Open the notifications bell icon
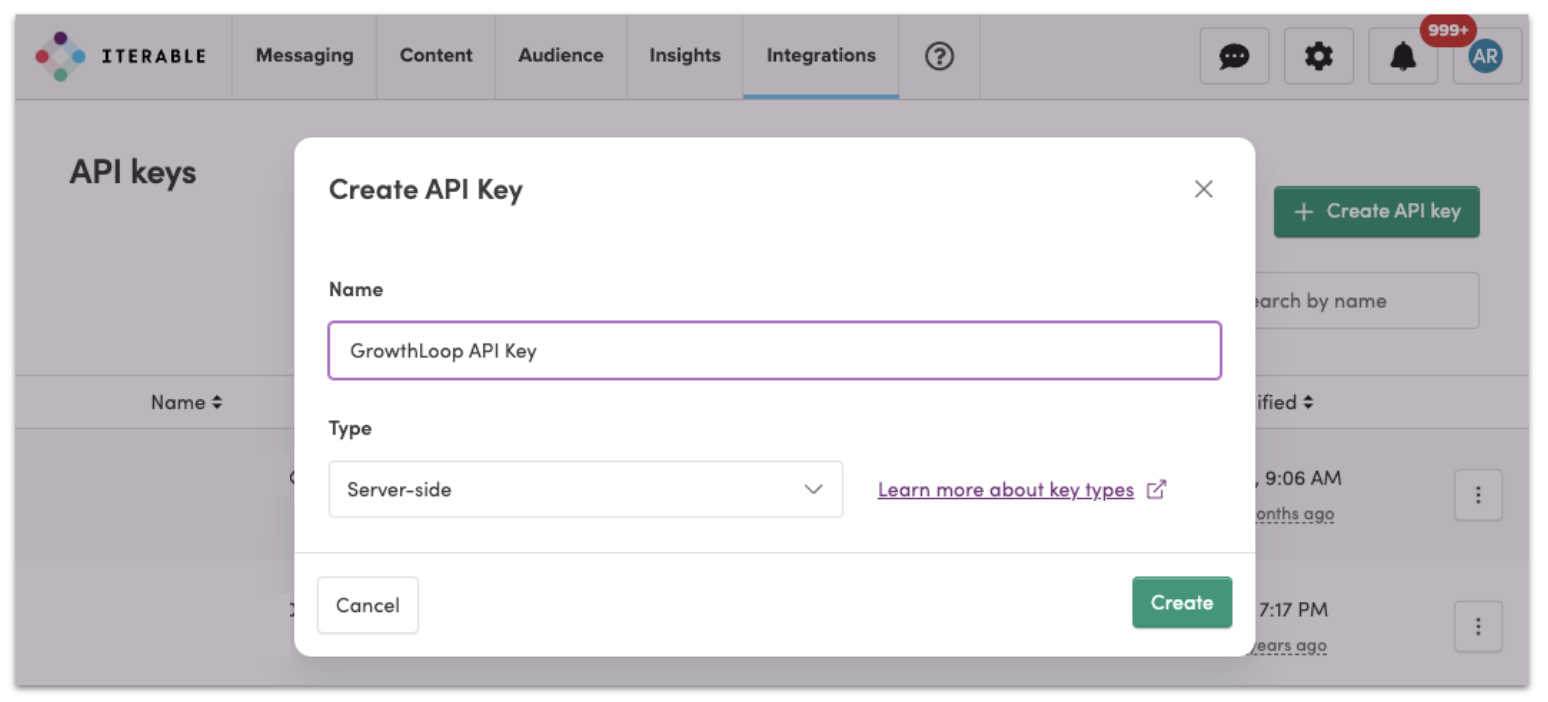Image resolution: width=1548 pixels, height=702 pixels. pyautogui.click(x=1403, y=57)
